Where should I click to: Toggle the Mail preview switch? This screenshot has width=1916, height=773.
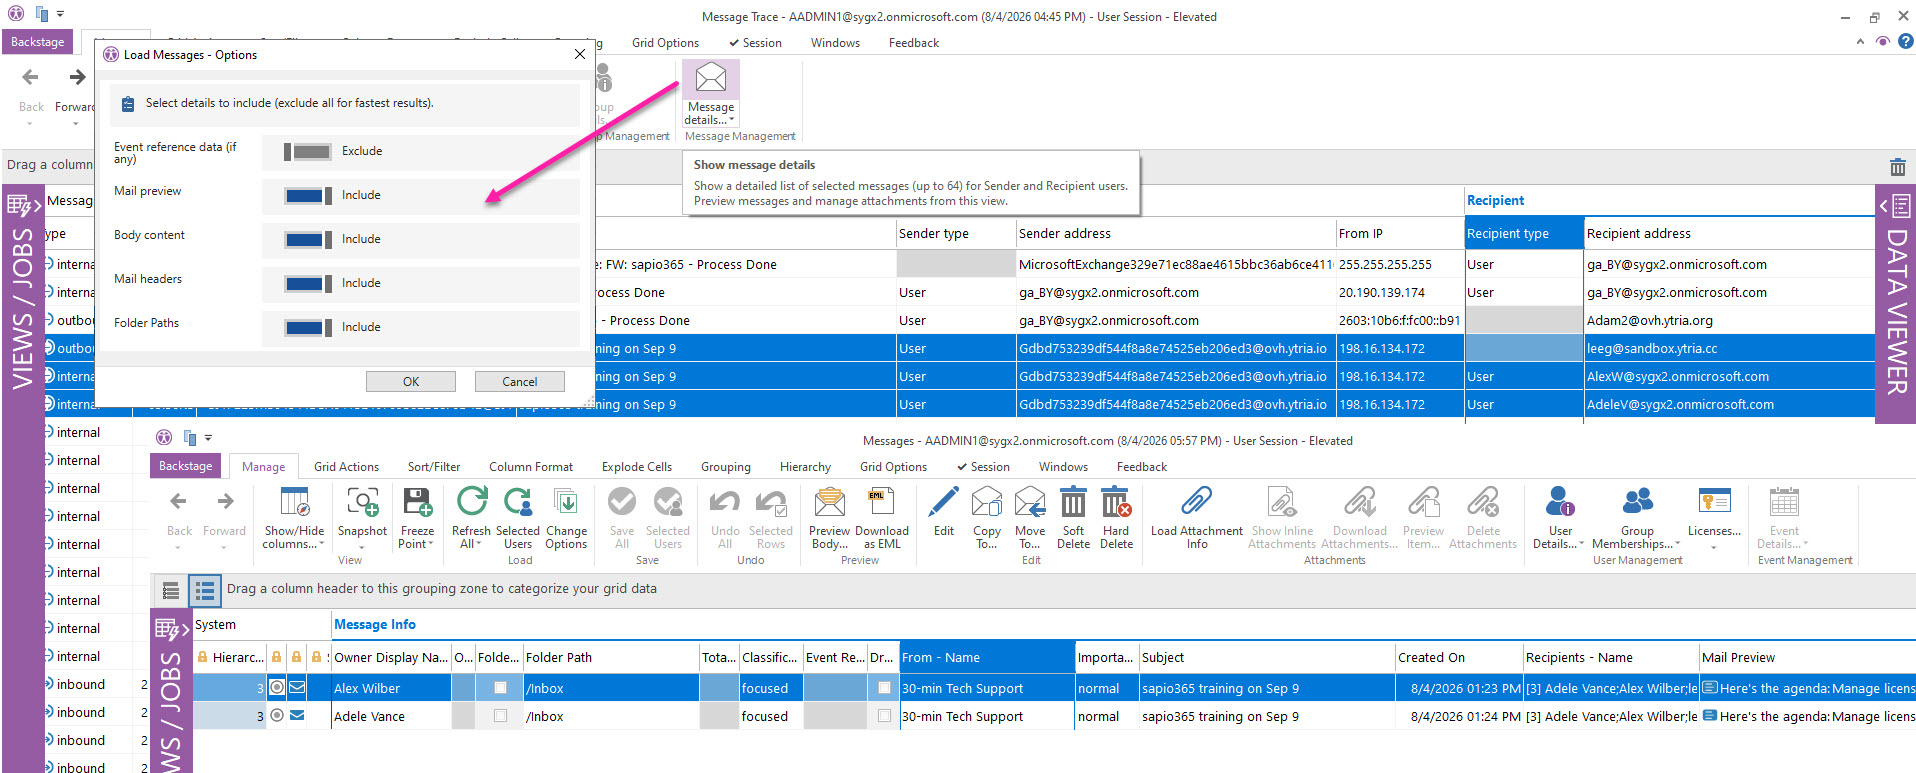307,196
